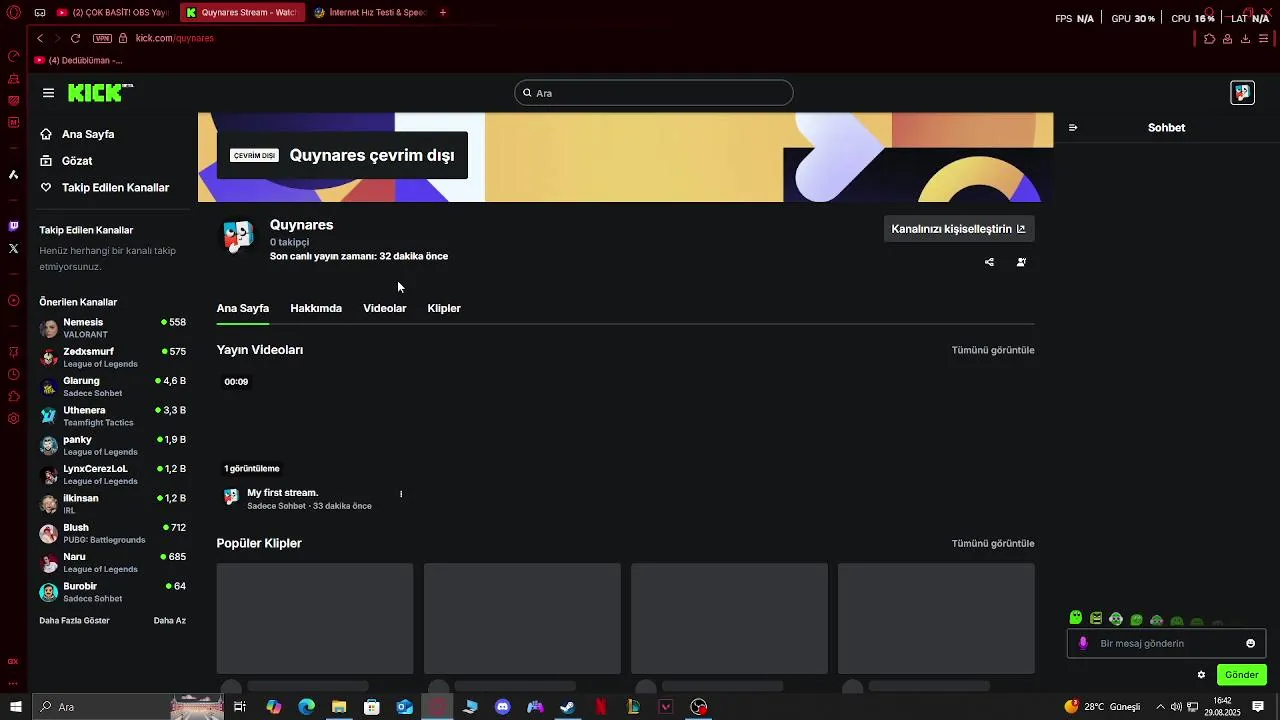Open browser downloads icon
This screenshot has width=1280, height=720.
pyautogui.click(x=1245, y=39)
